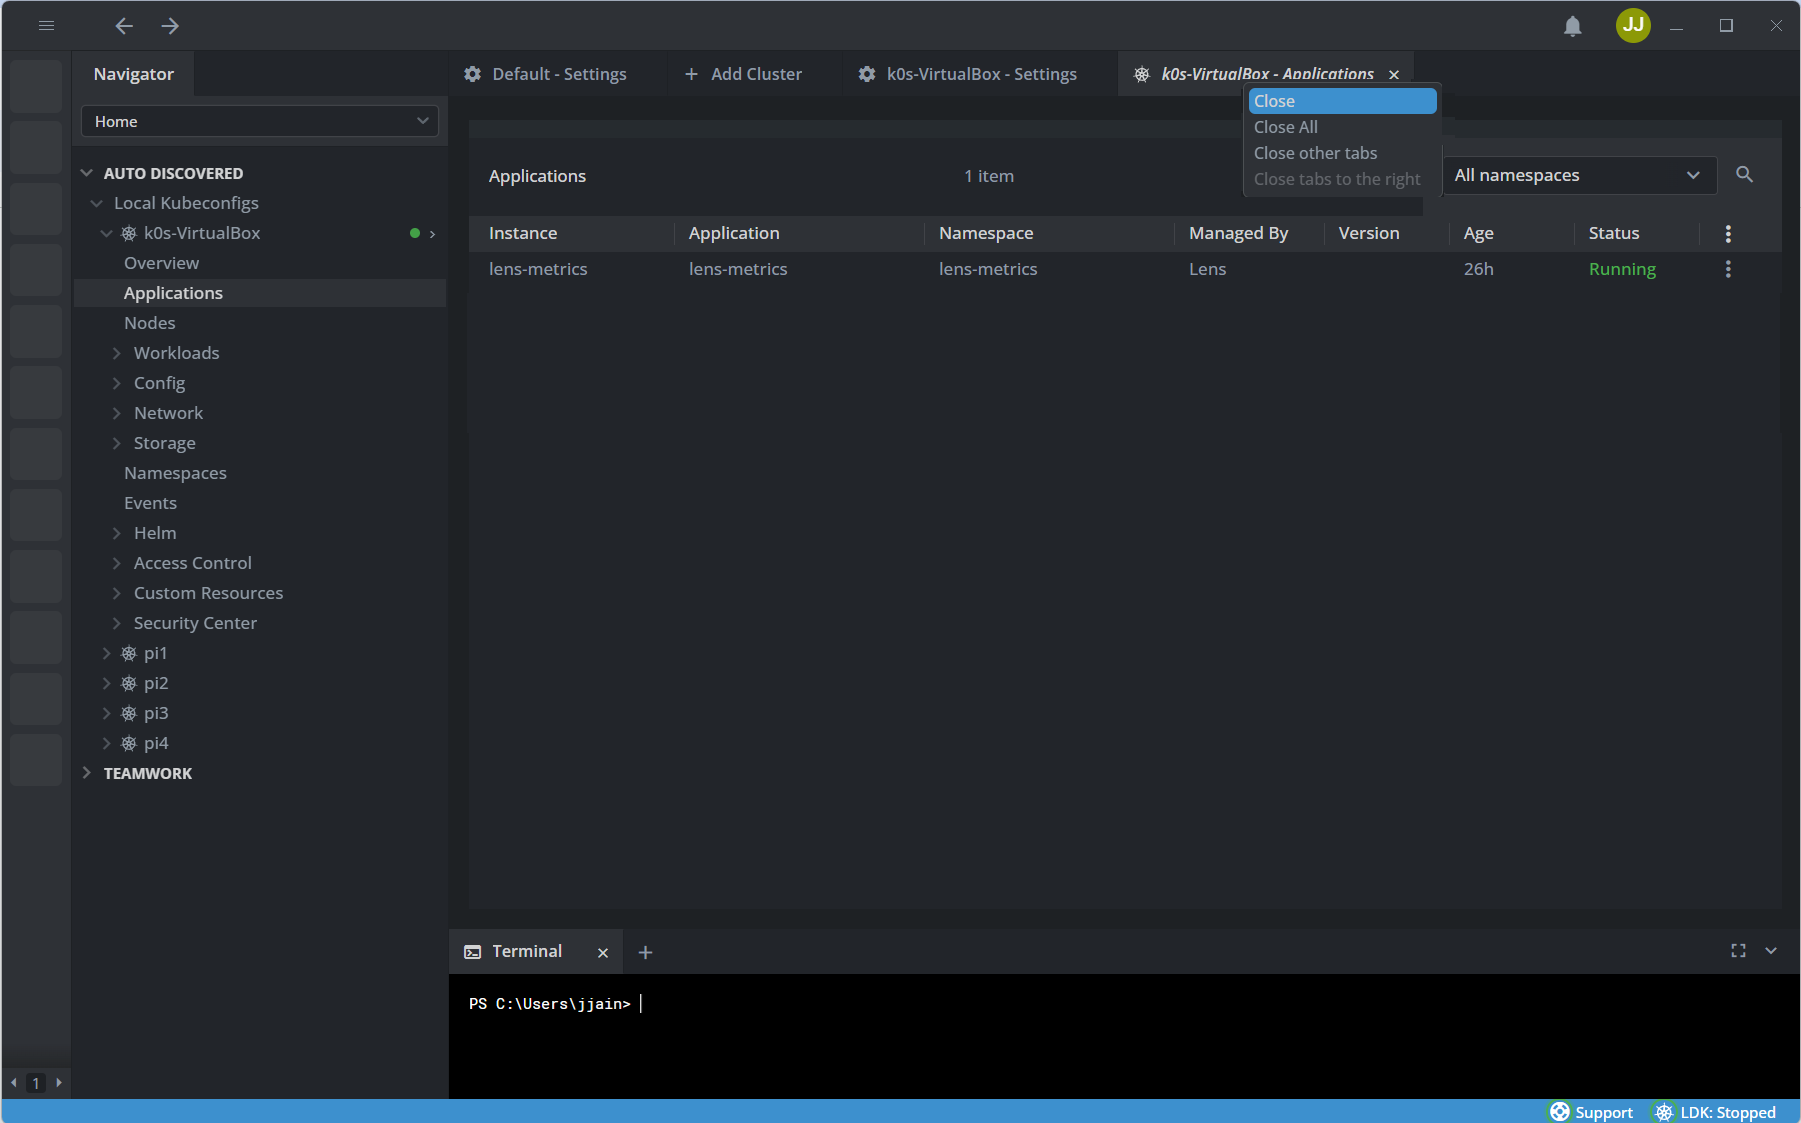
Task: Open the table column options menu
Action: 1727,233
